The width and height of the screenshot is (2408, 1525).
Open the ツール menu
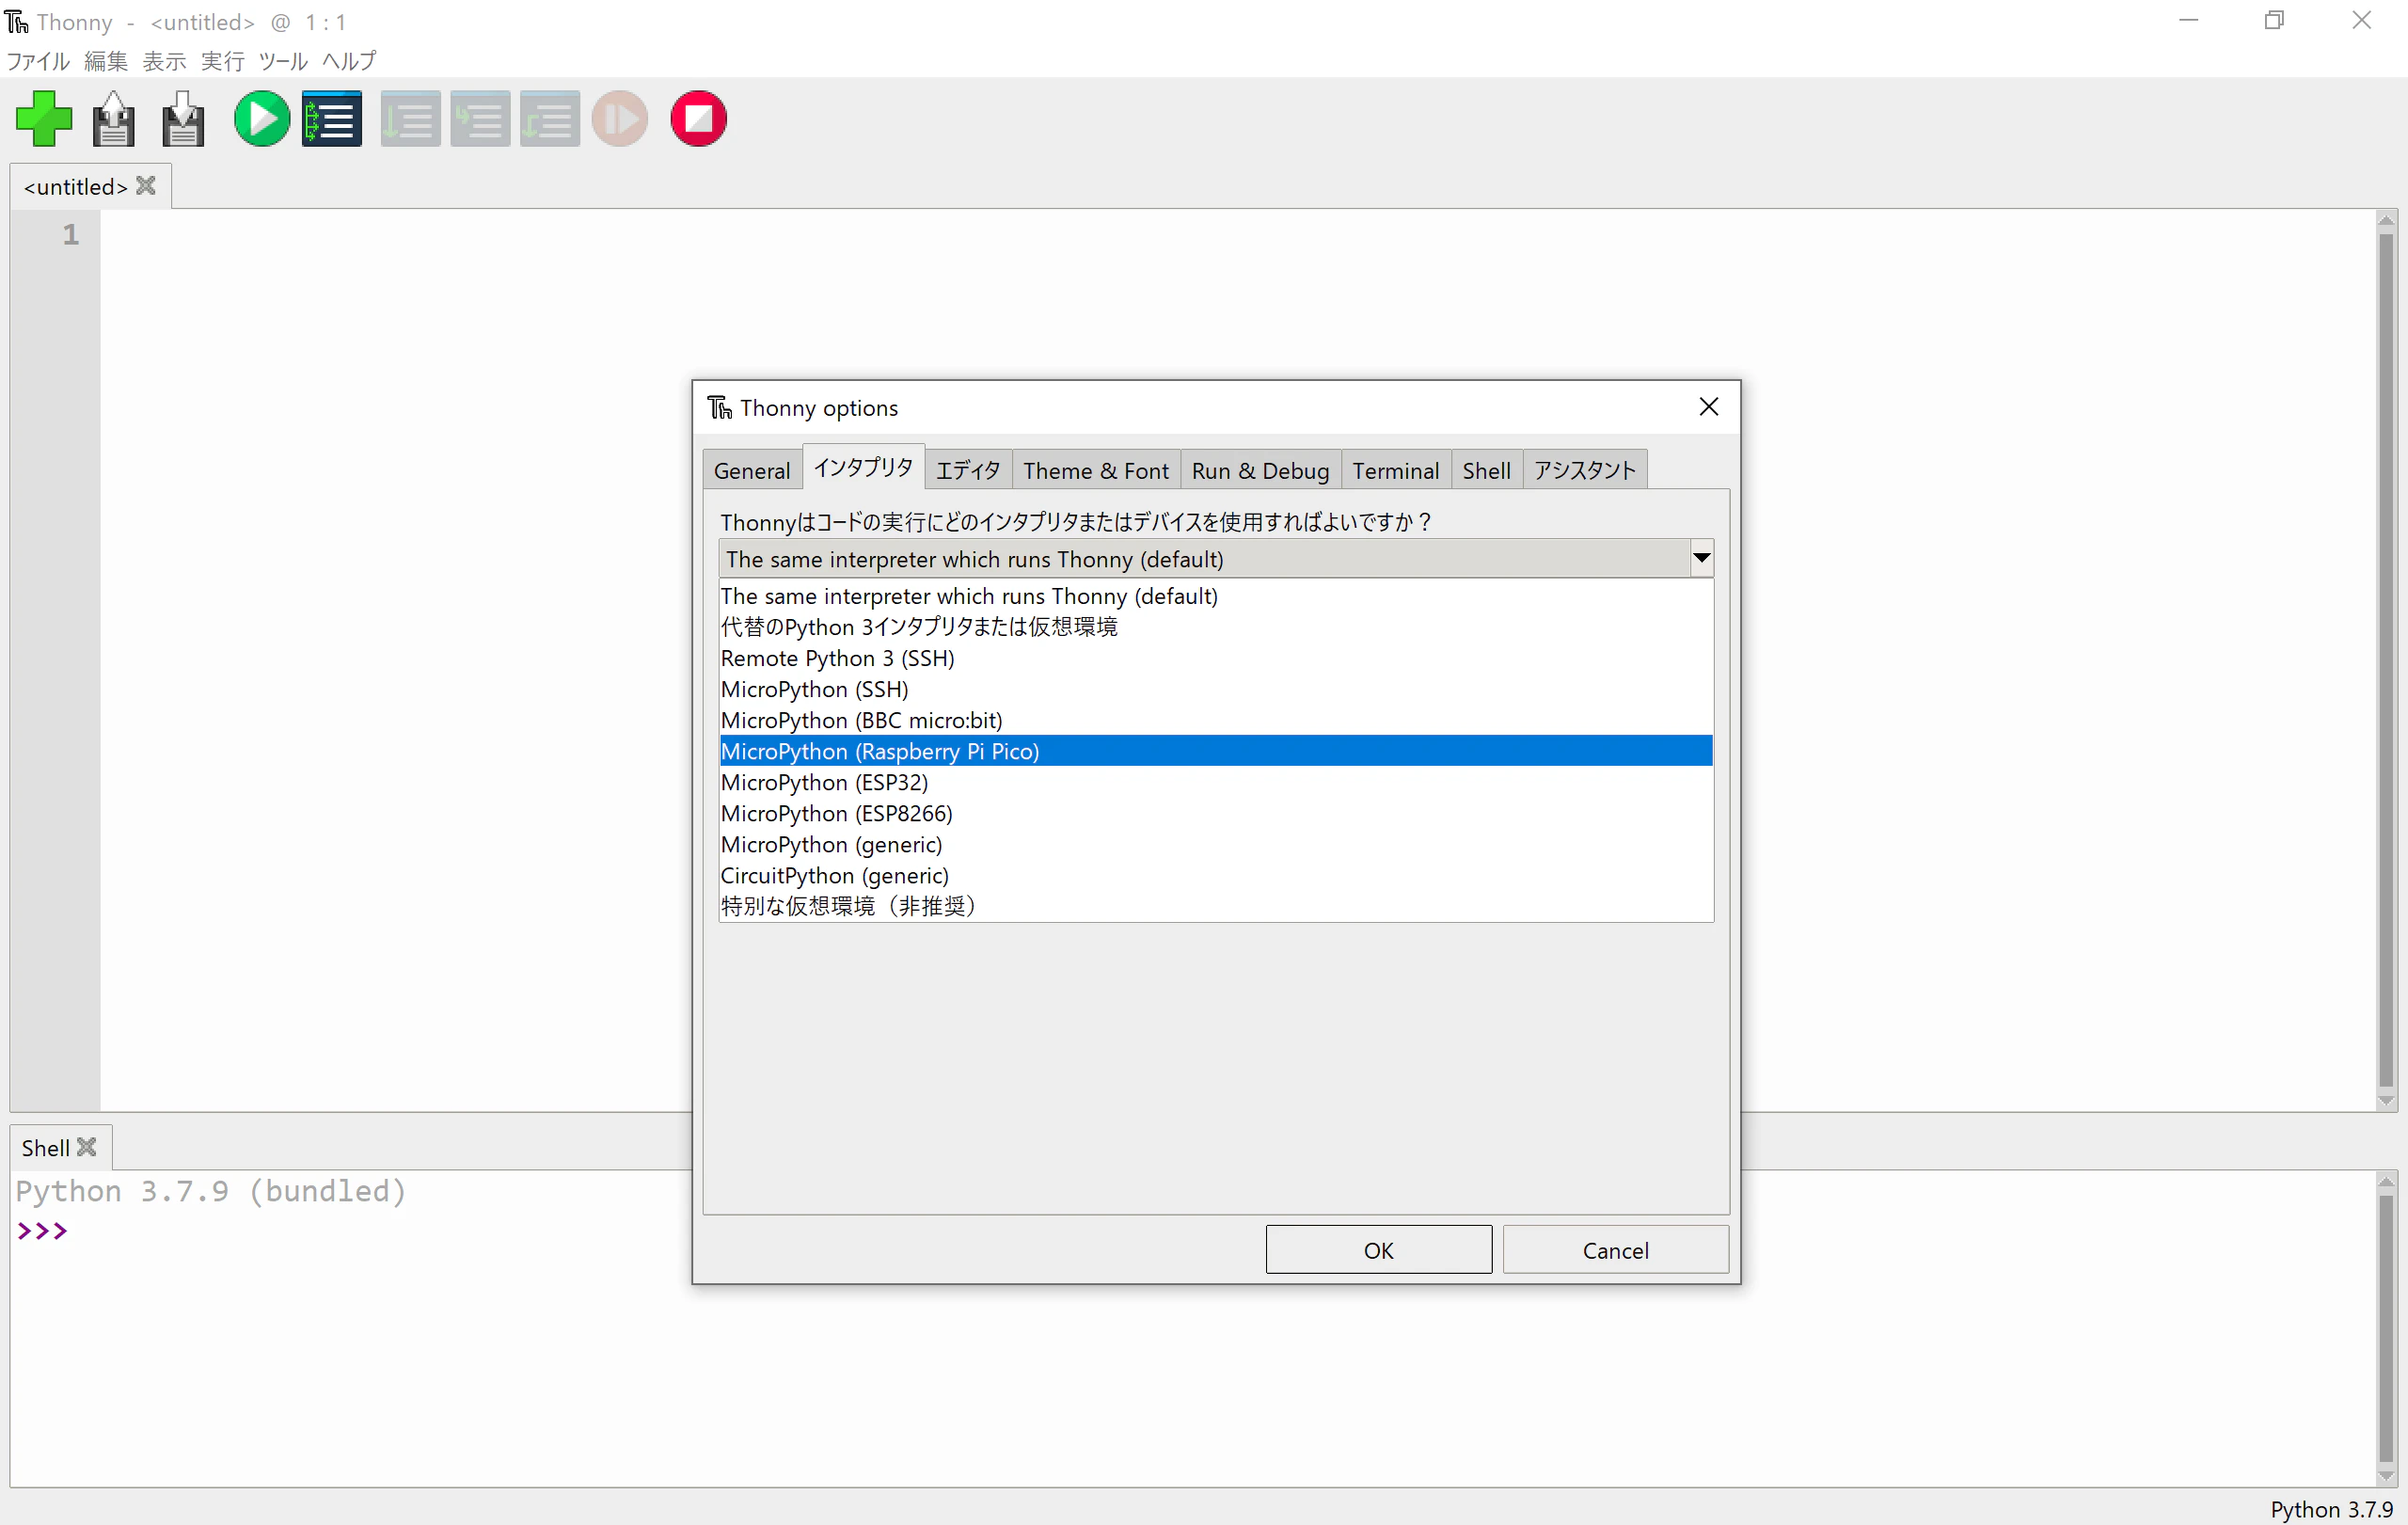coord(283,61)
